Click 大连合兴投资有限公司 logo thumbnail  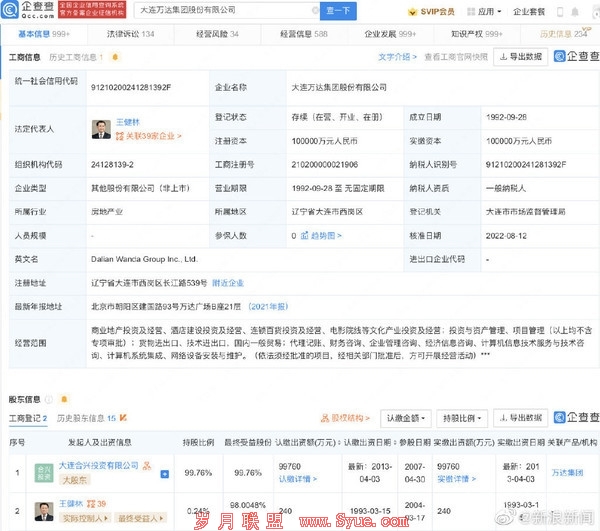44,473
